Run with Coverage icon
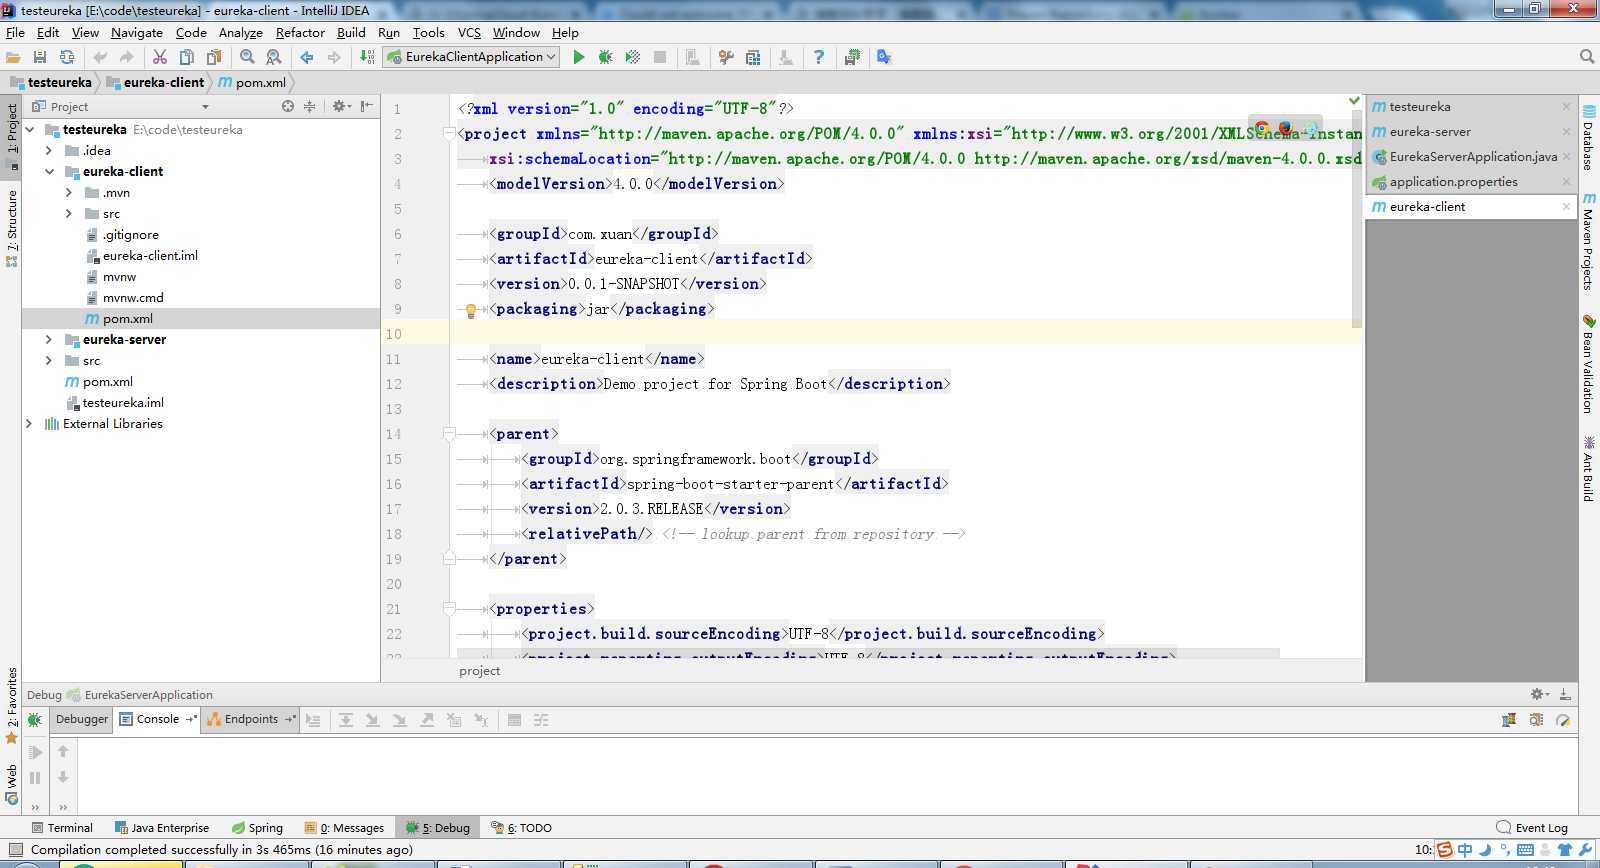Viewport: 1600px width, 868px height. click(x=632, y=57)
